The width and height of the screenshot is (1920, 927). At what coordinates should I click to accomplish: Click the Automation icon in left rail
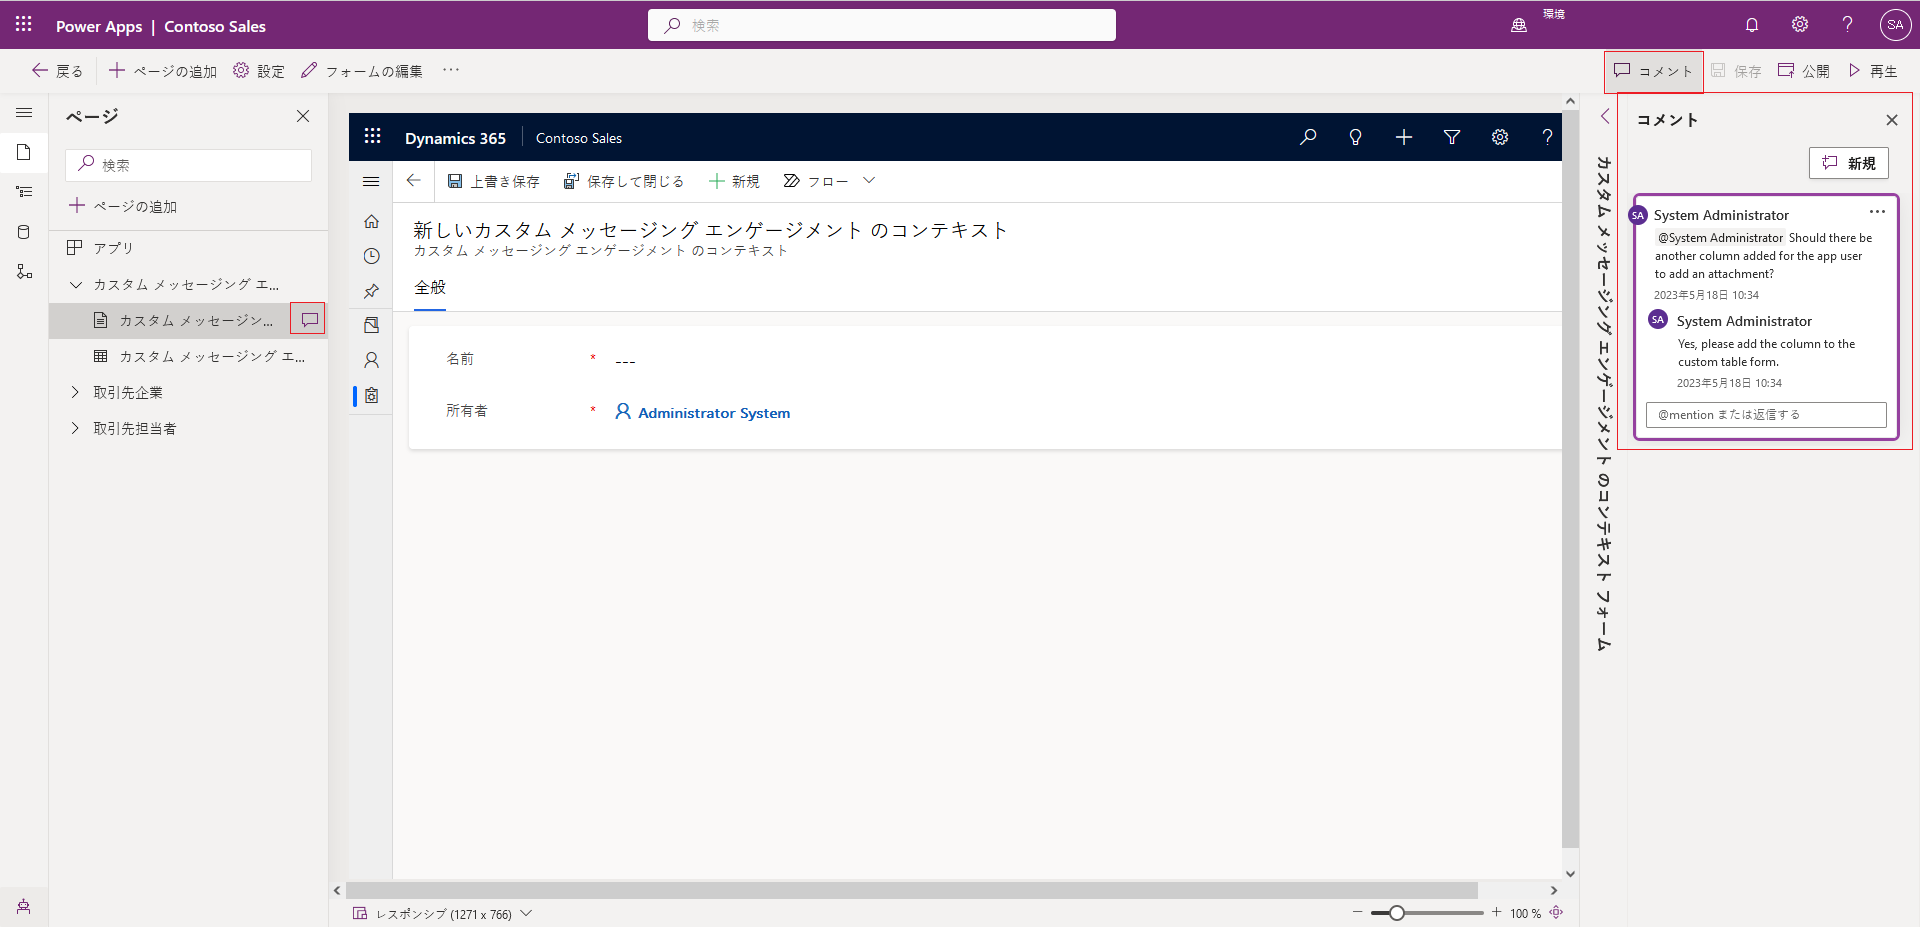24,272
